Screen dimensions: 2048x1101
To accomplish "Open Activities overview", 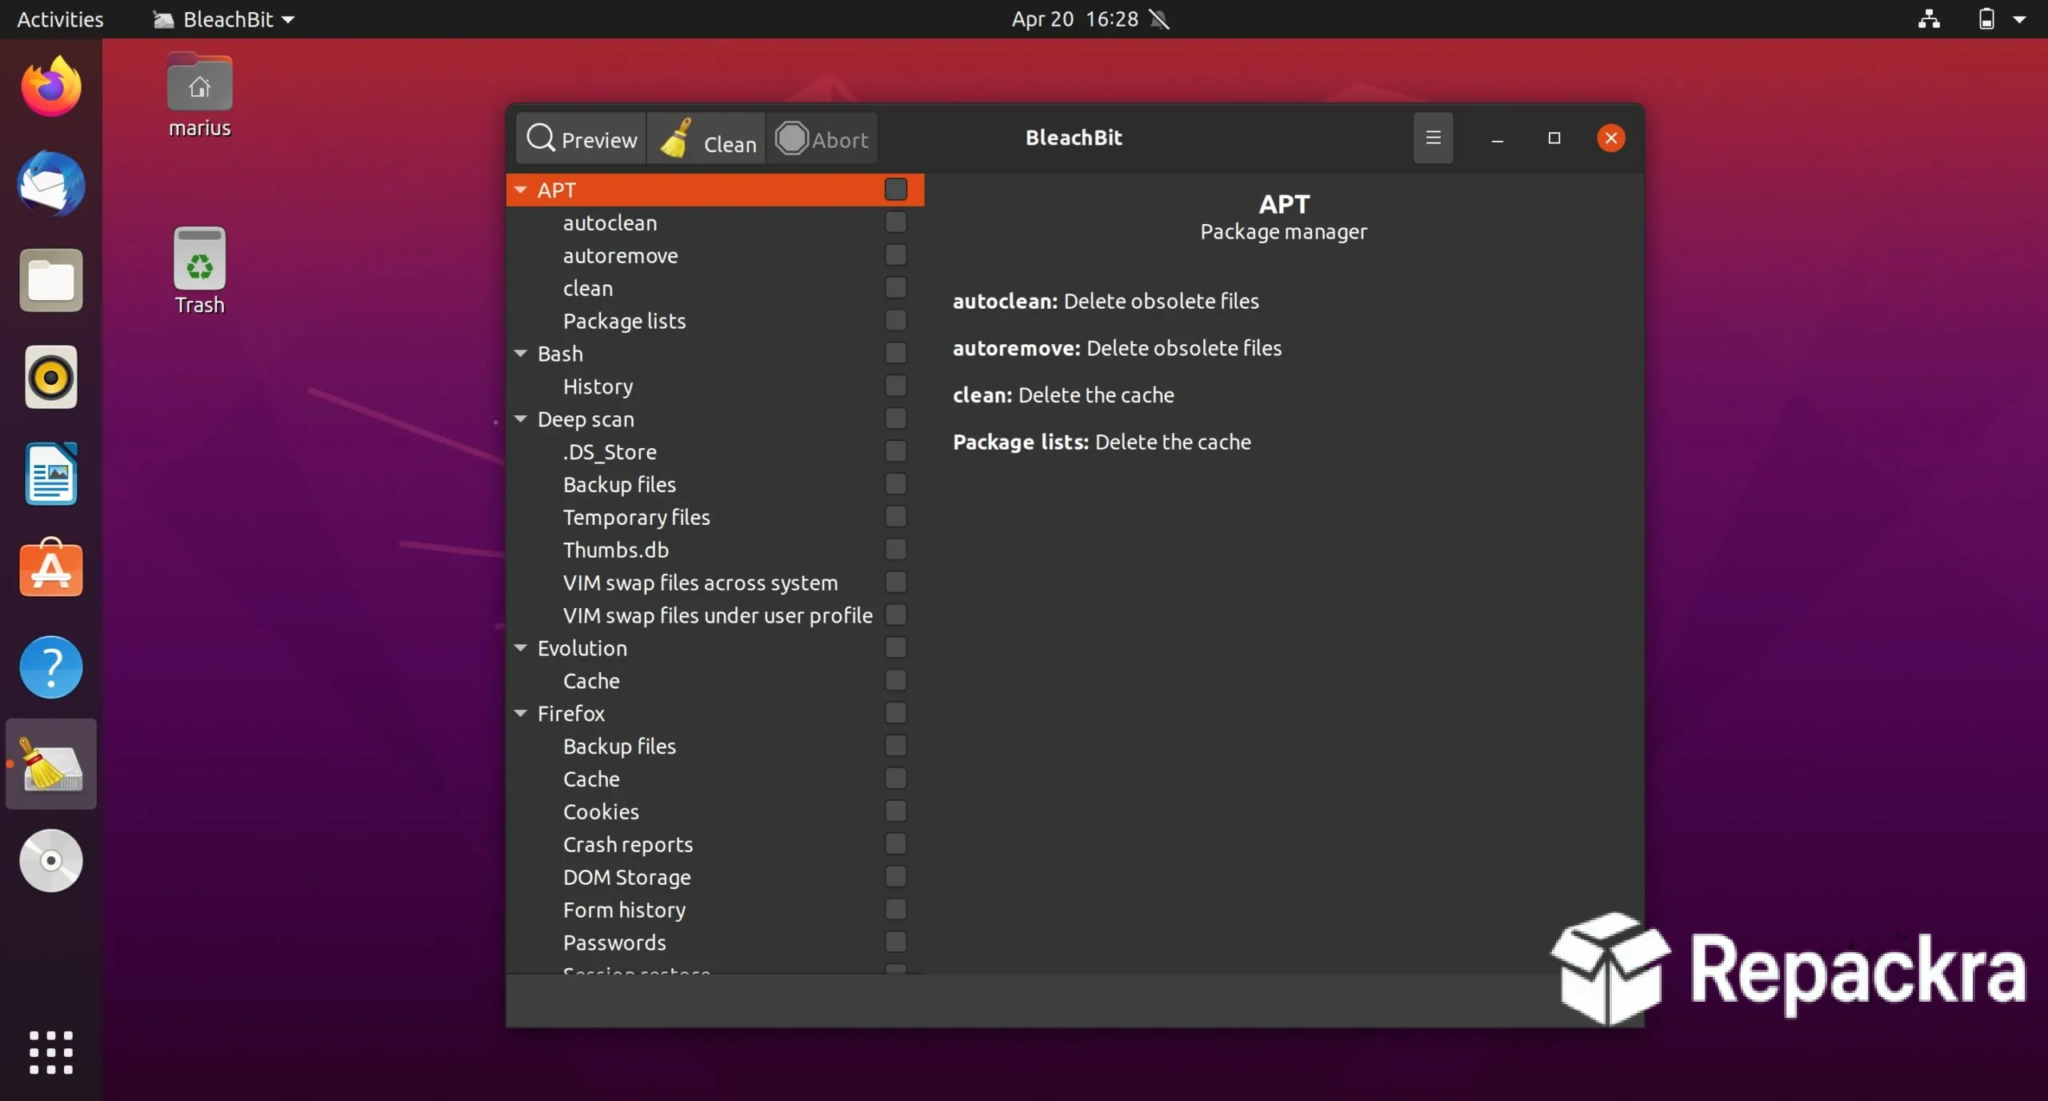I will 60,19.
